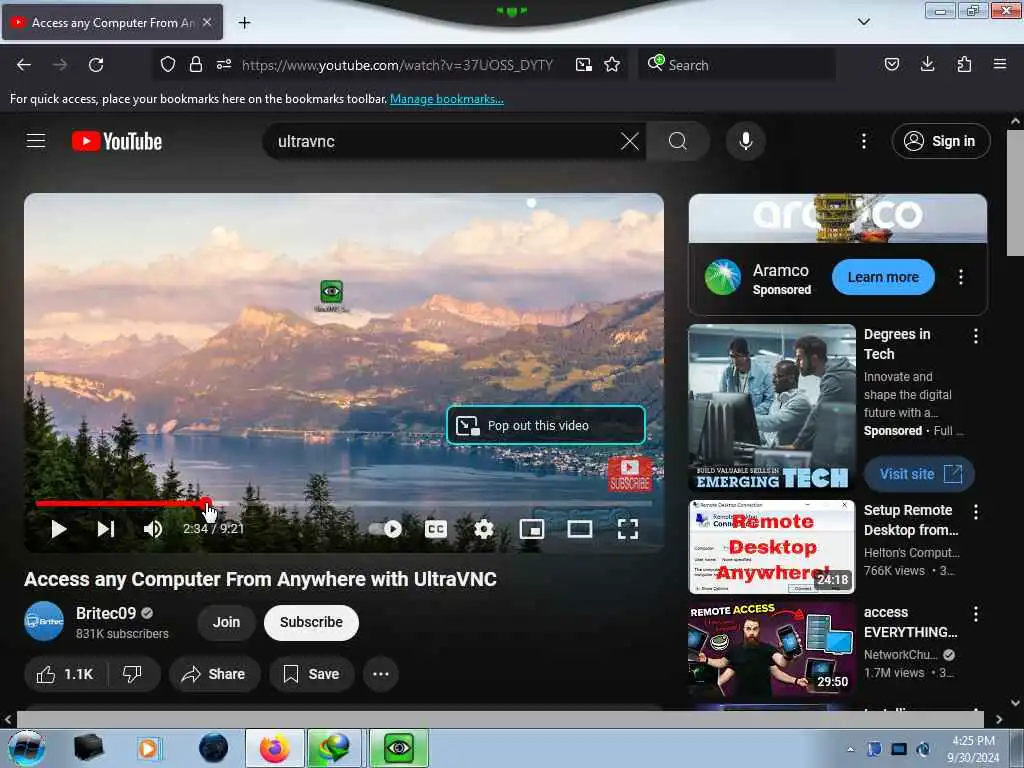Open Windows Start menu

coord(27,748)
